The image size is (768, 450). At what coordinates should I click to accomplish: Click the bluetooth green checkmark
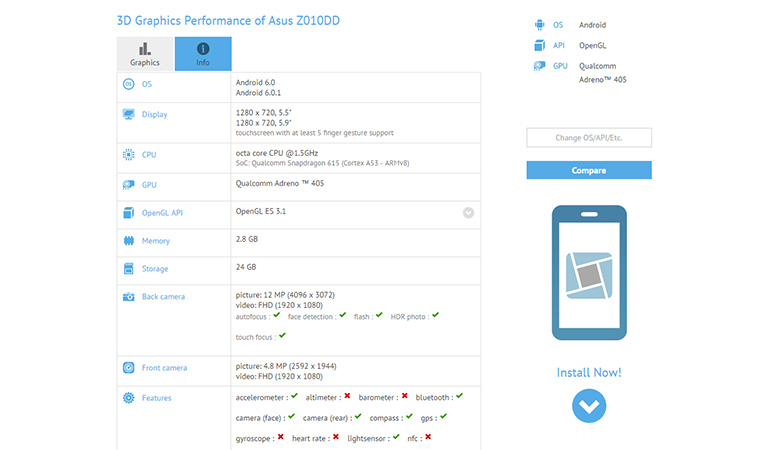pos(459,396)
